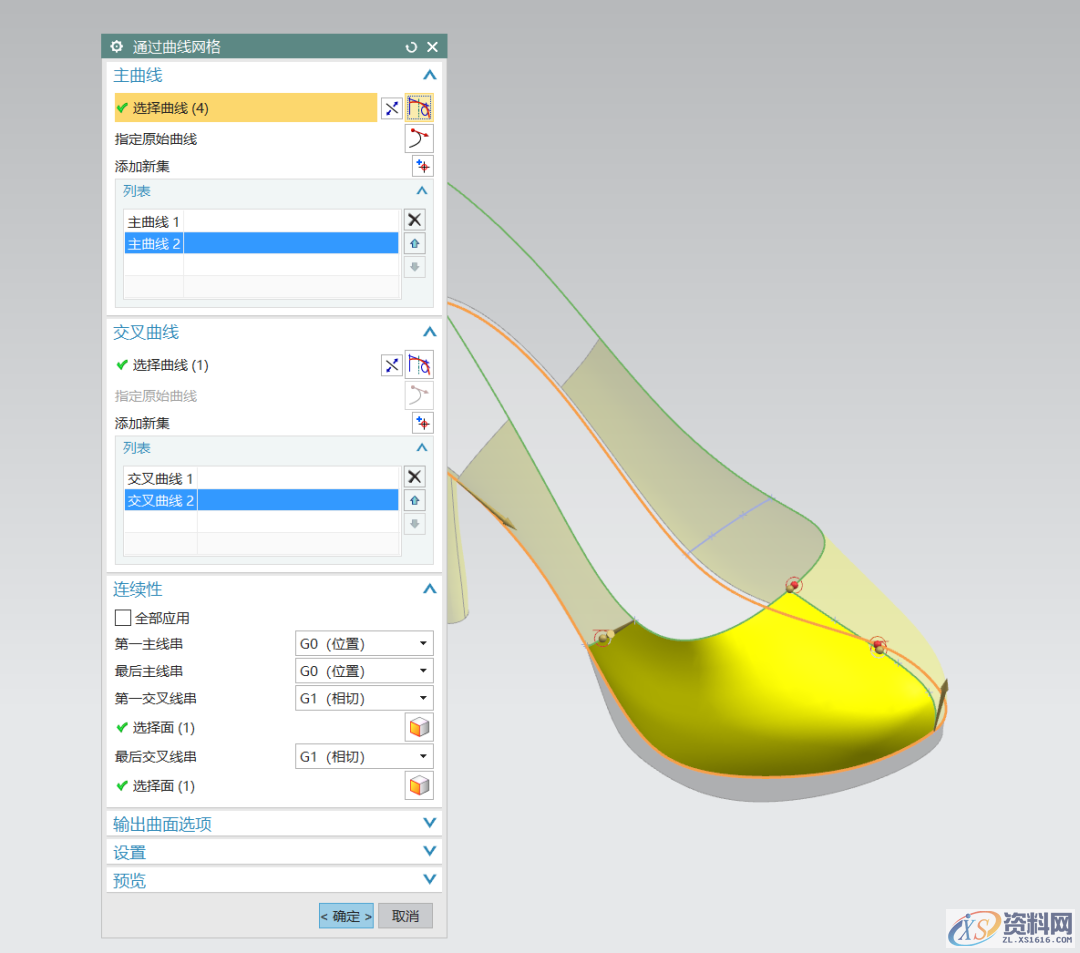
Task: Open face selection icon for 第一交叉线串
Action: click(419, 727)
